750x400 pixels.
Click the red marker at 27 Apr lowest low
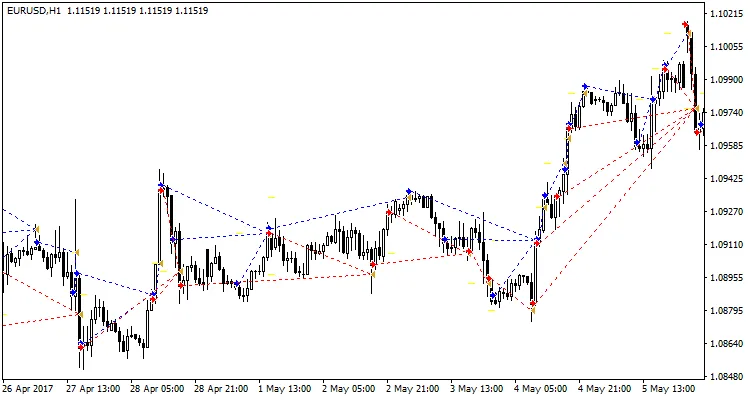pyautogui.click(x=82, y=347)
